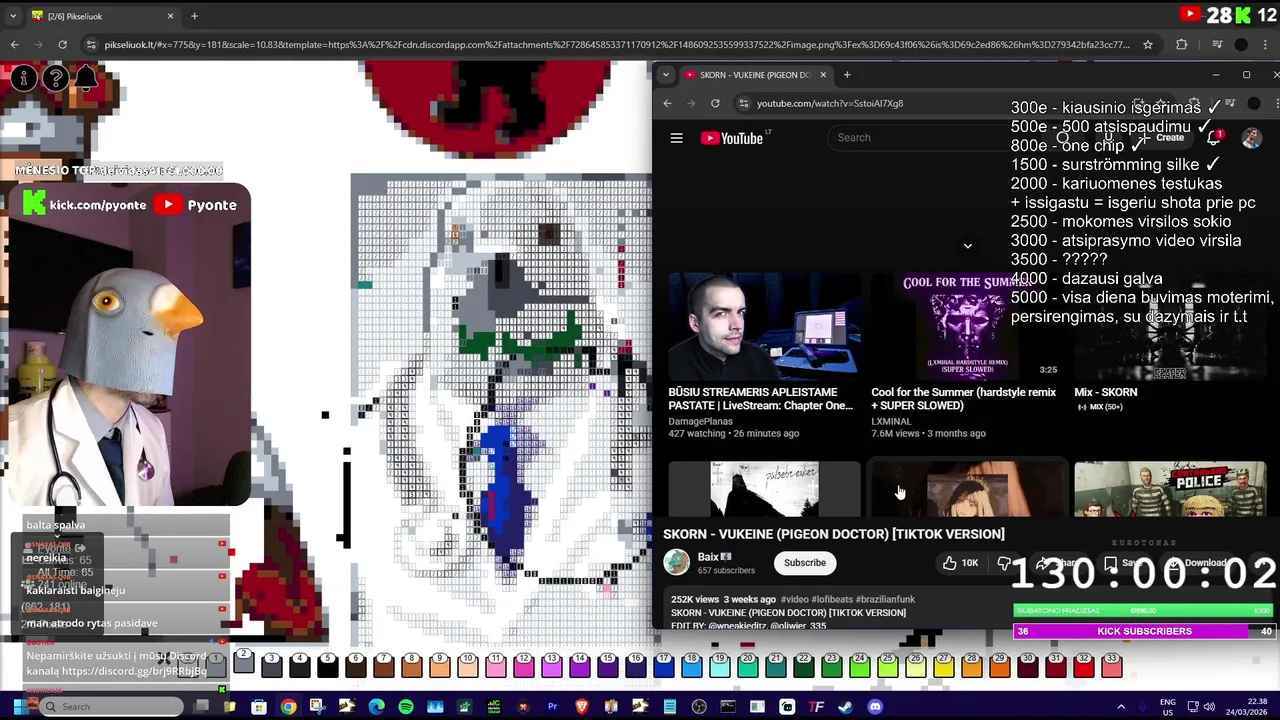
Task: Subscribe to the Baix channel
Action: click(805, 563)
